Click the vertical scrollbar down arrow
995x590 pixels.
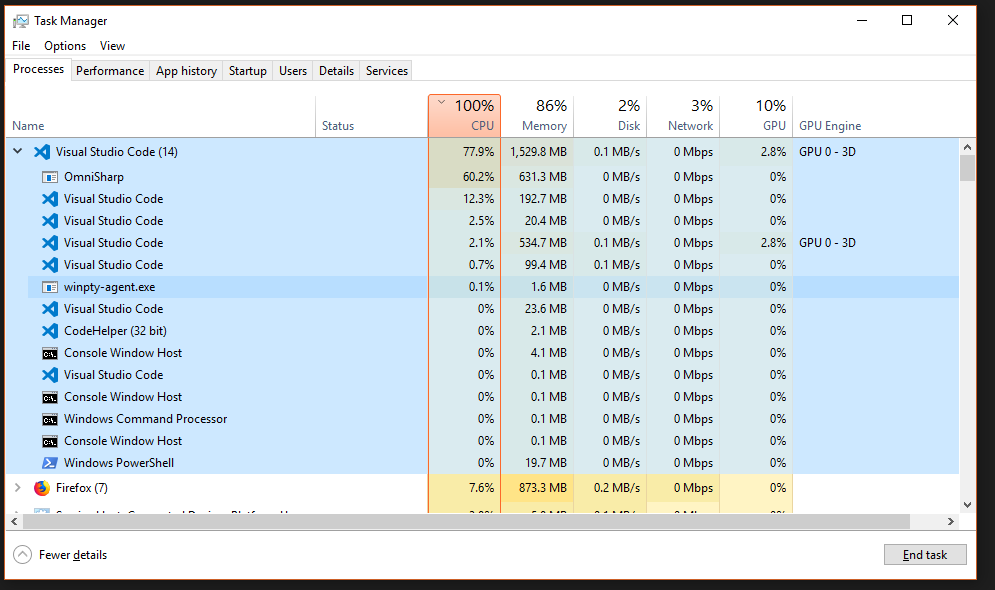[x=967, y=505]
